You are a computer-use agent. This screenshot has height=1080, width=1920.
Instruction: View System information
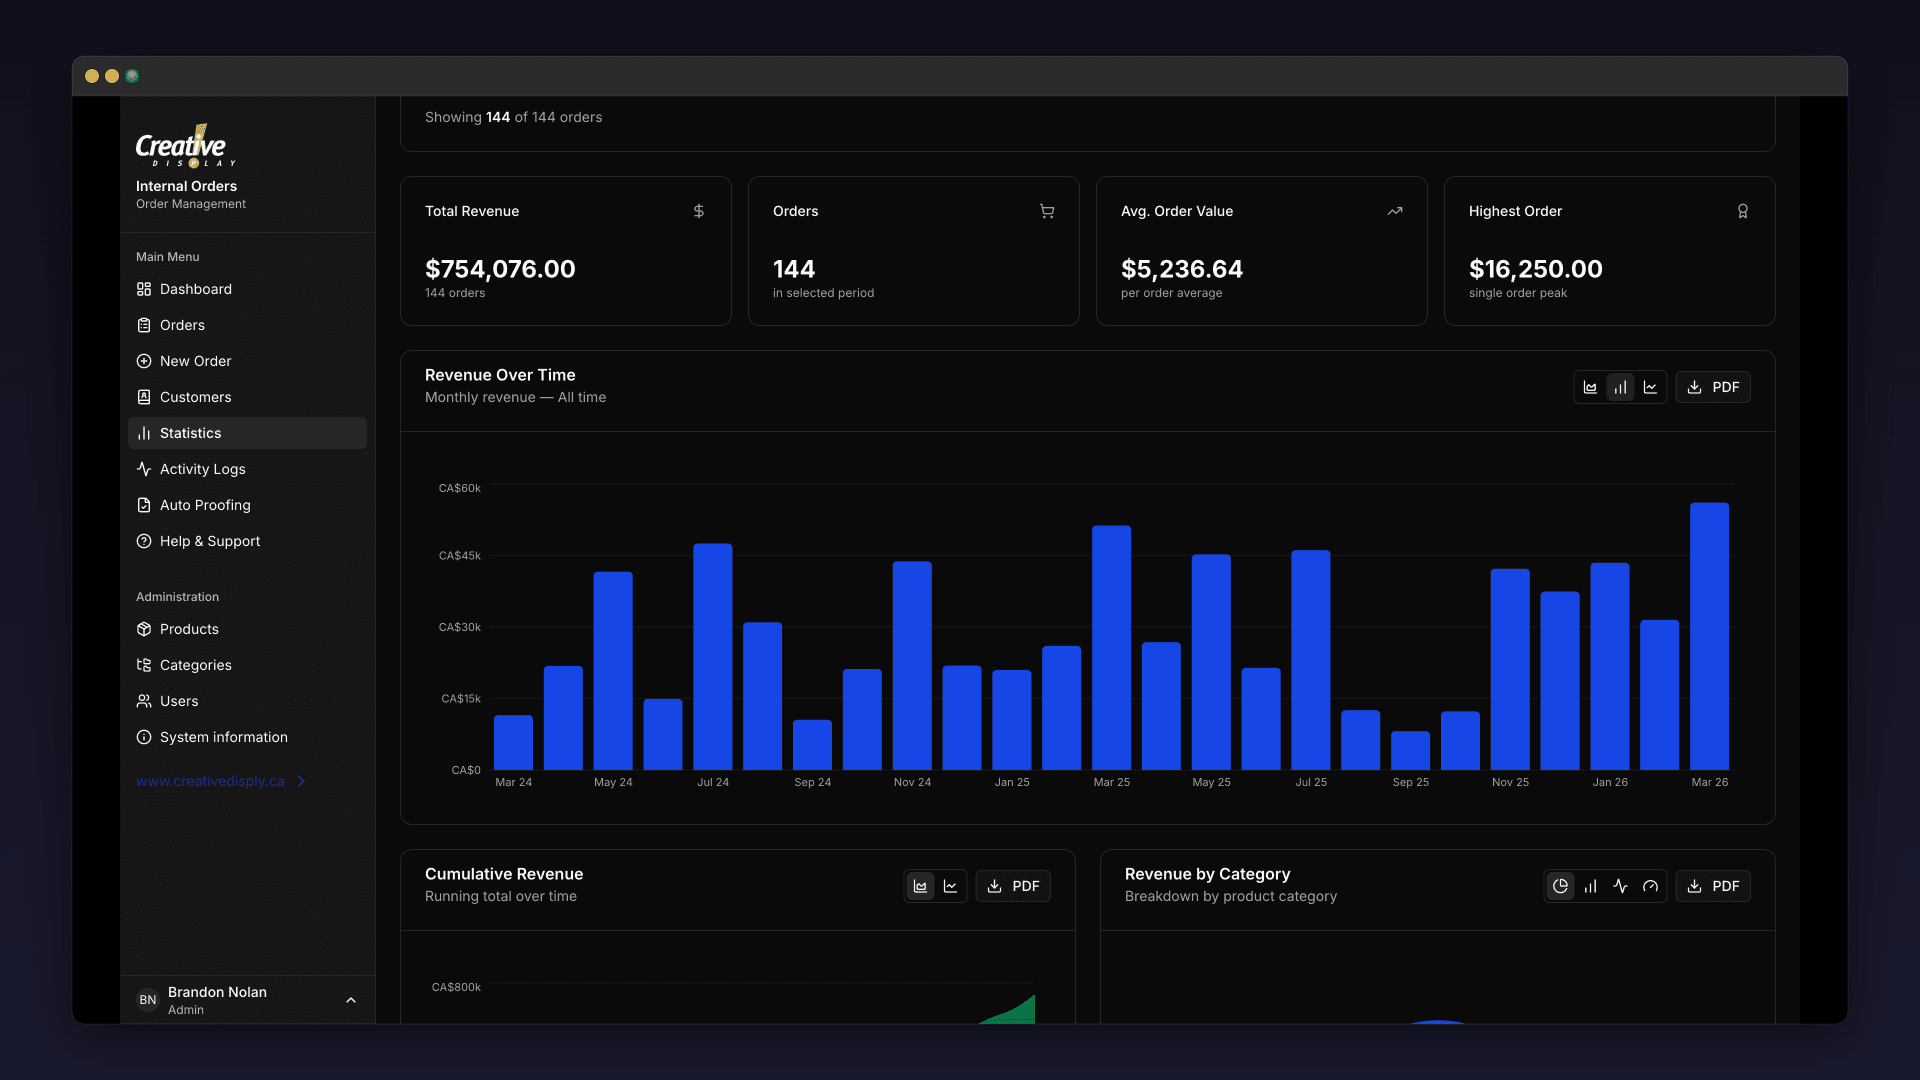[223, 737]
